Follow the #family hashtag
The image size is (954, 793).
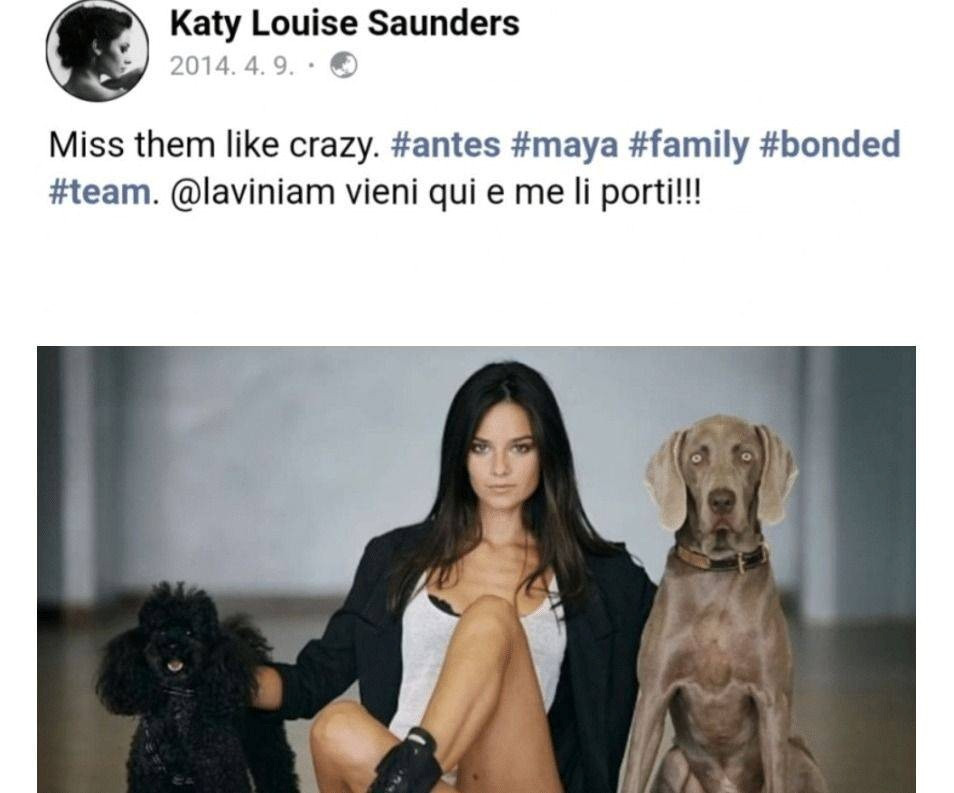click(x=689, y=146)
